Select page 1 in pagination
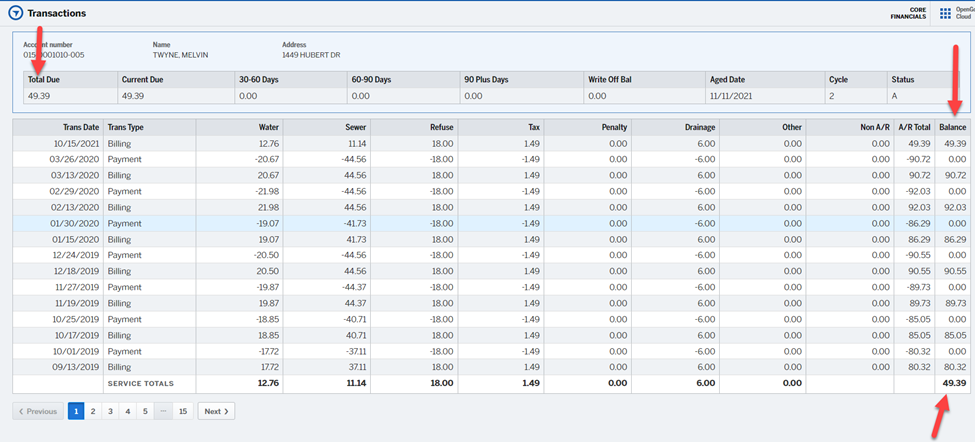Screen dimensions: 975x442 point(76,411)
